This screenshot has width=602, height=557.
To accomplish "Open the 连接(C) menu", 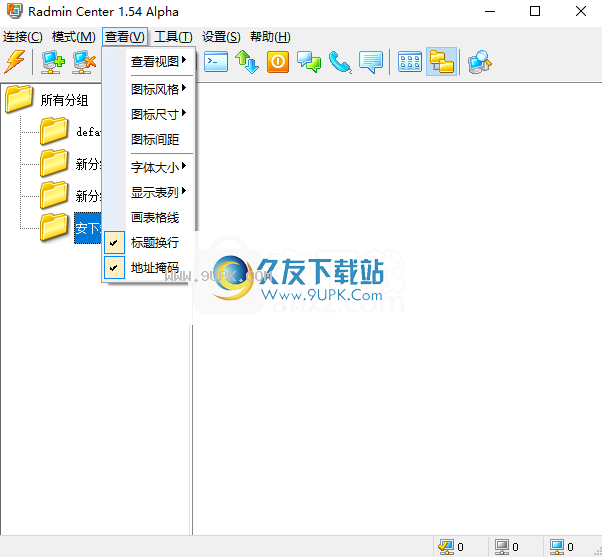I will click(x=23, y=37).
